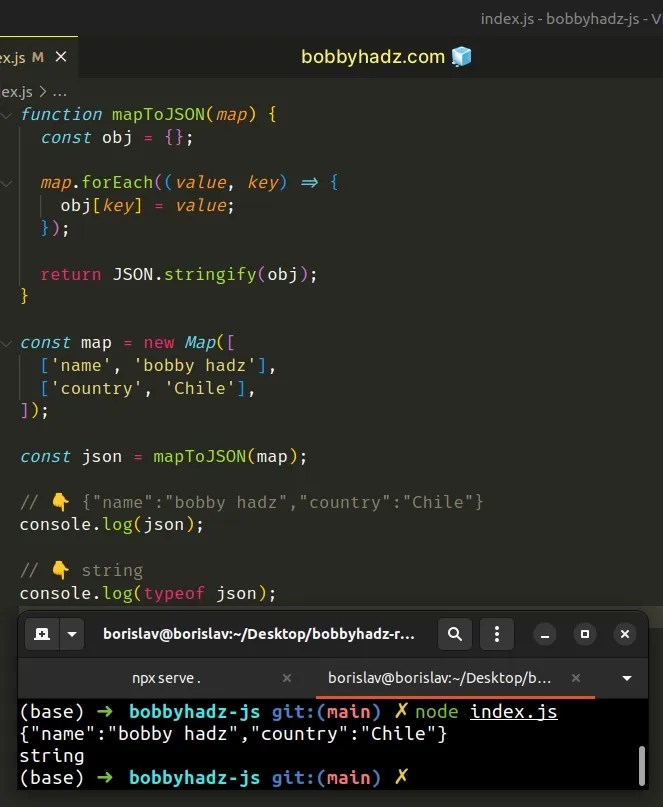Close the index.js editor tab
663x807 pixels.
pyautogui.click(x=61, y=57)
